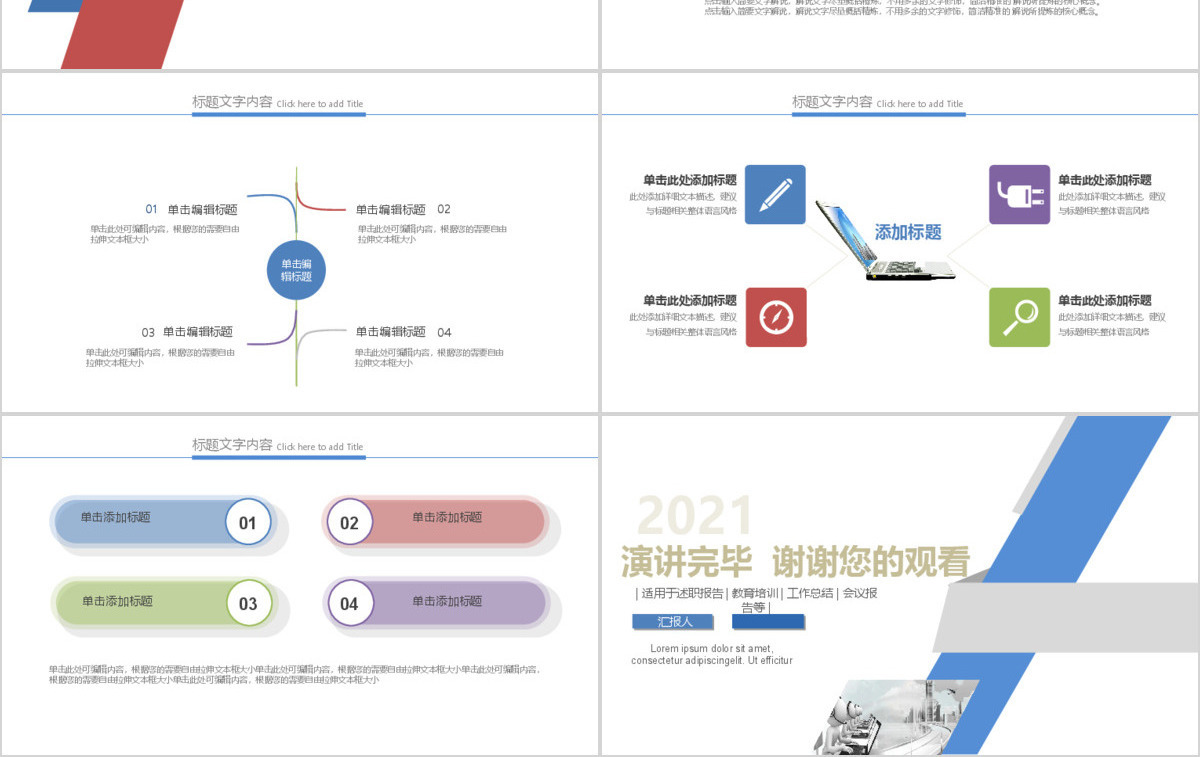Click number circle 02 on red pill
The image size is (1200, 757).
pos(349,522)
